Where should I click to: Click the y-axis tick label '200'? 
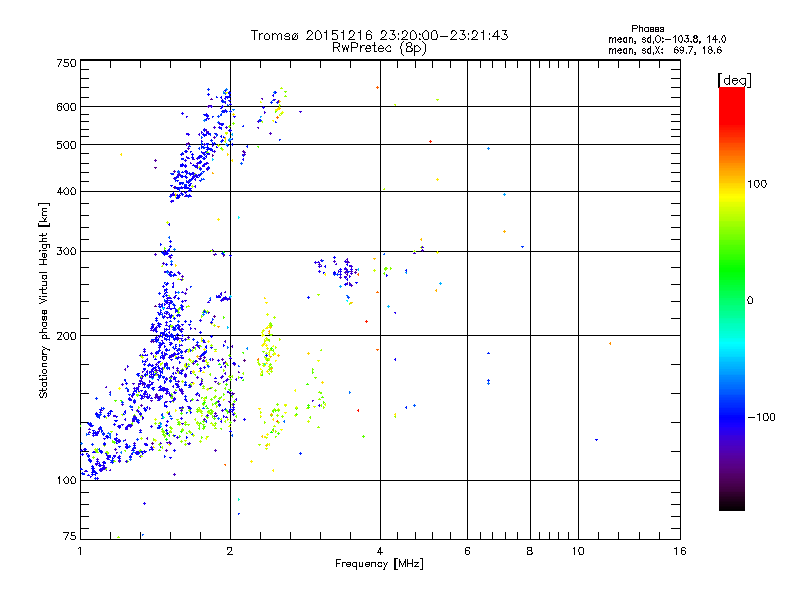(66, 336)
